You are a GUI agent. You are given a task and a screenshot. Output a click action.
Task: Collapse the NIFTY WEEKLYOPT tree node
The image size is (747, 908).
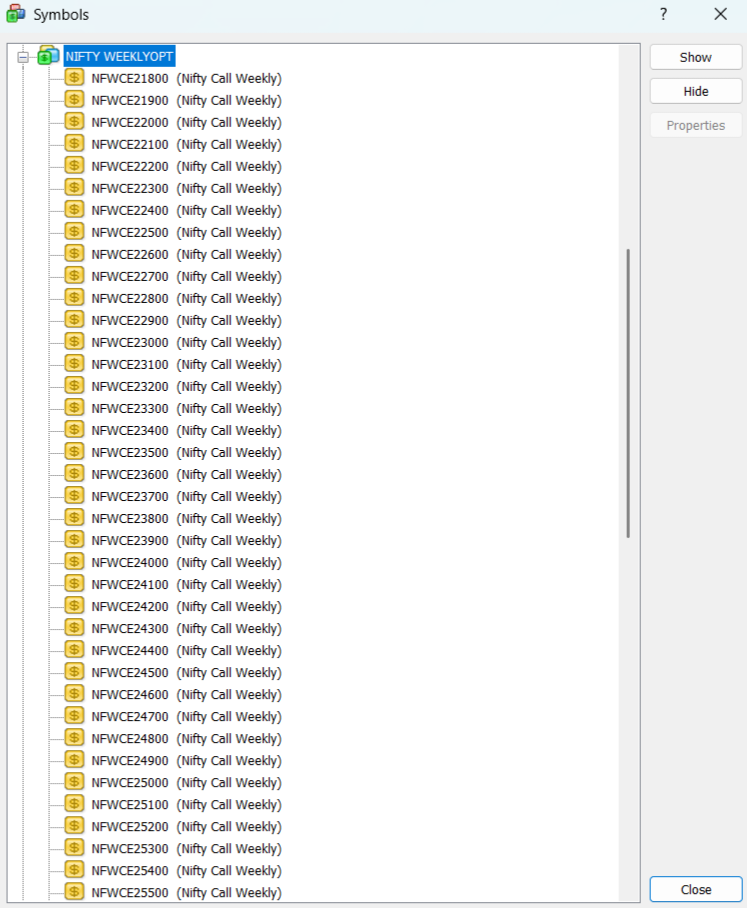coord(23,57)
